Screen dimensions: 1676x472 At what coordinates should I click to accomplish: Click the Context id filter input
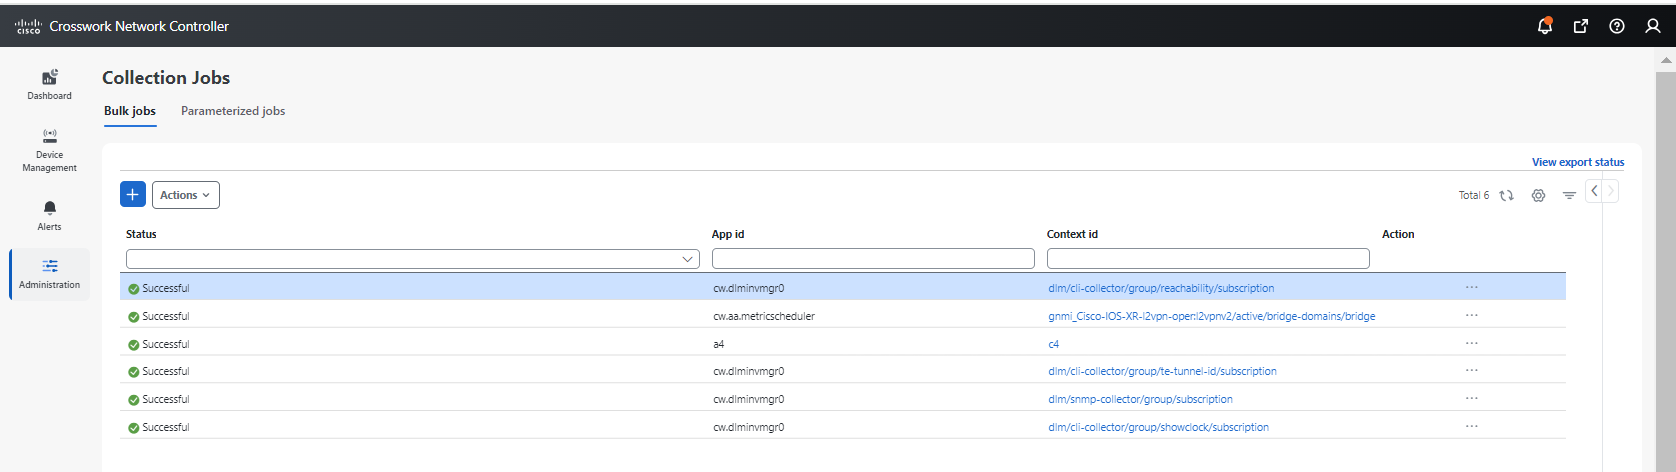coord(1208,259)
